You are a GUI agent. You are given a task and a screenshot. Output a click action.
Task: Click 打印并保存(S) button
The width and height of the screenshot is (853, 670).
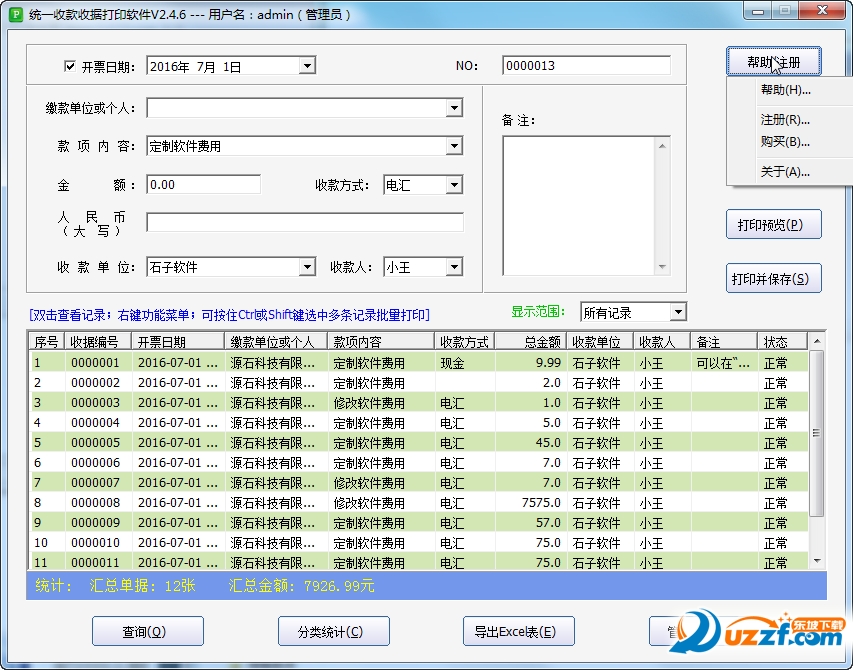click(774, 278)
